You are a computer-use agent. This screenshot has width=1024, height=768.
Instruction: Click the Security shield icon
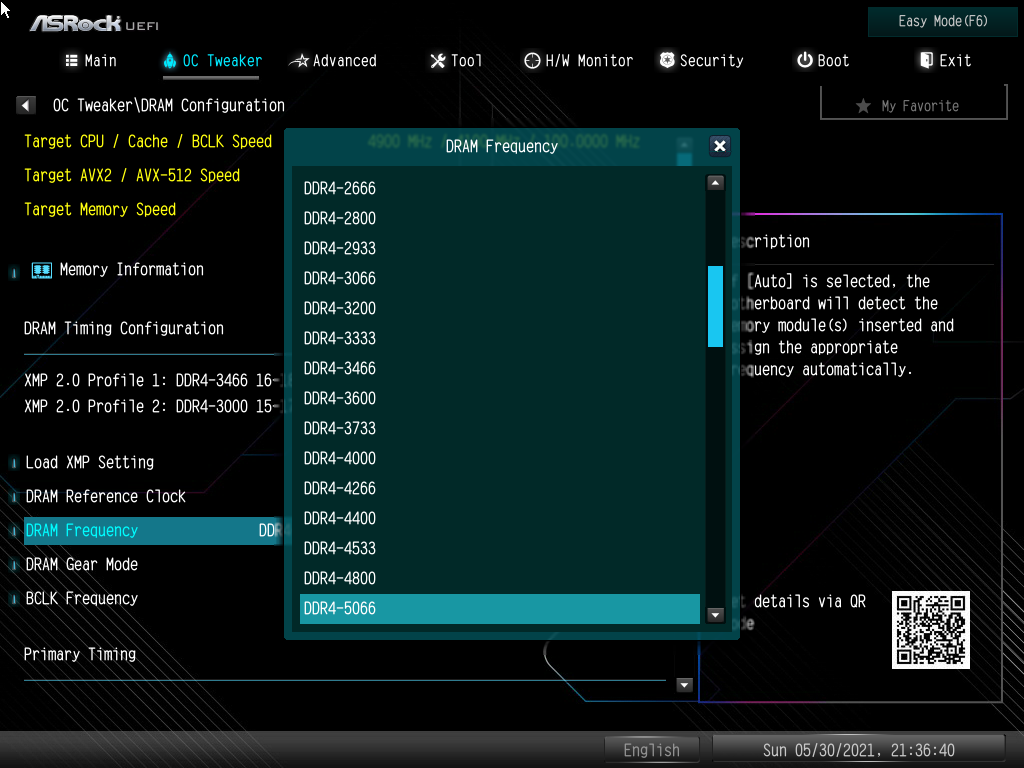coord(667,61)
